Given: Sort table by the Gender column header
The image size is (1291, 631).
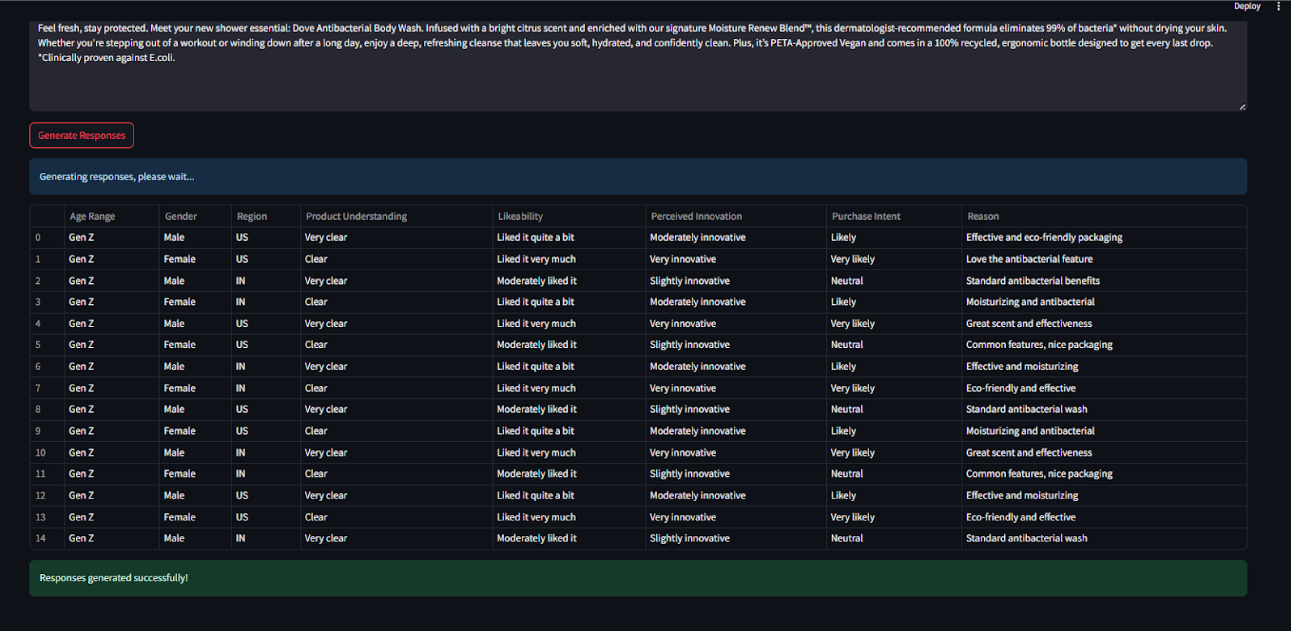Looking at the screenshot, I should [195, 216].
